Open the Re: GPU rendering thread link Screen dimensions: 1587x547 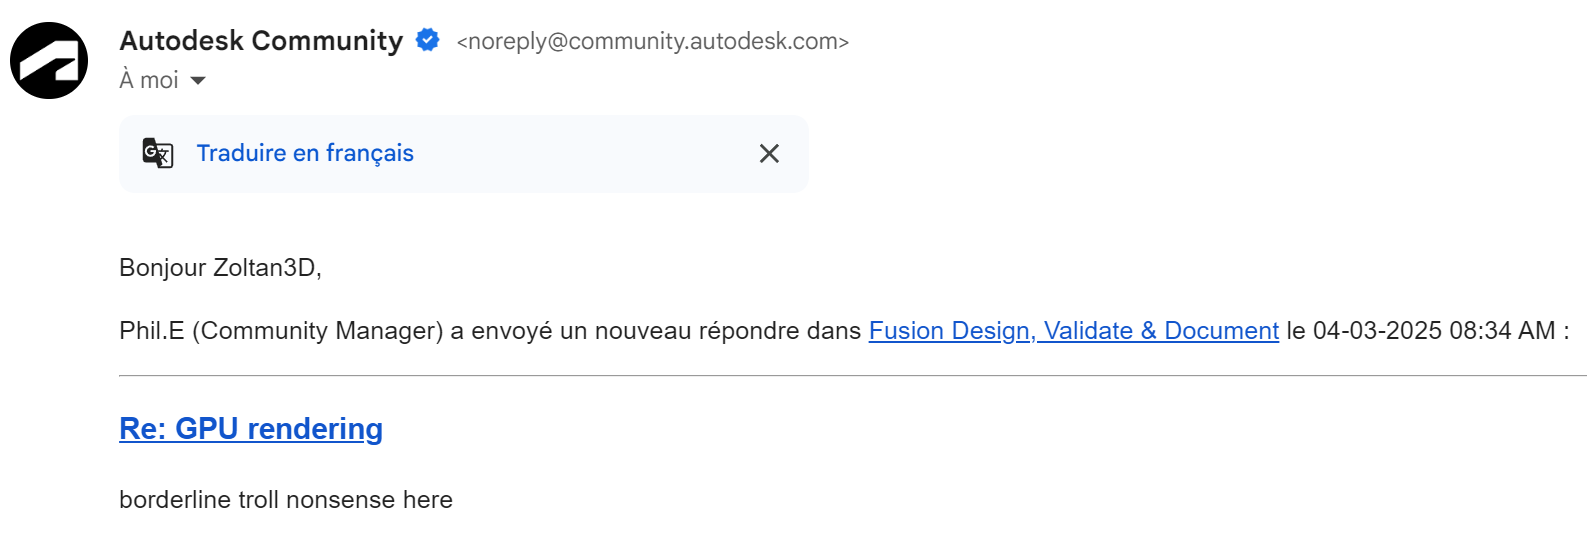(x=251, y=429)
